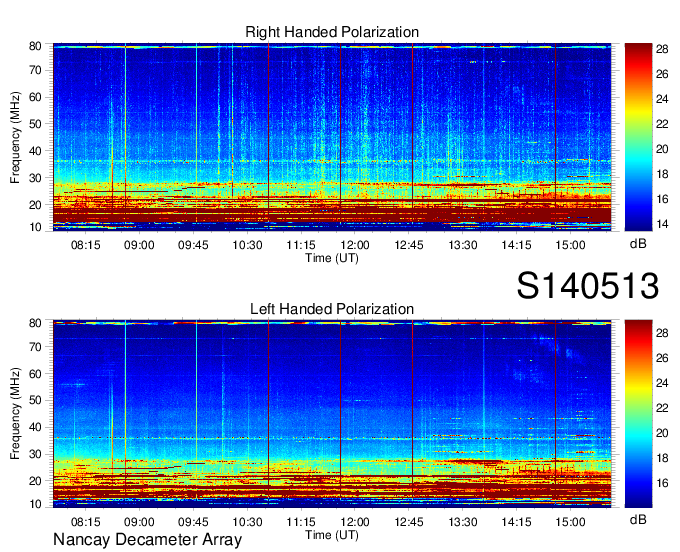The height and width of the screenshot is (552, 680).
Task: Click 20 MHz tick on Left Handed frequency axis
Action: tap(35, 481)
